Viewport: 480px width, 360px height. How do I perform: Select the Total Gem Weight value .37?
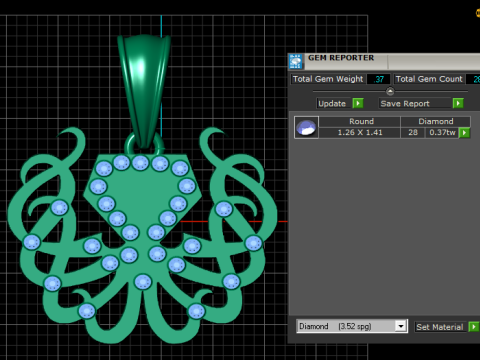[378, 79]
